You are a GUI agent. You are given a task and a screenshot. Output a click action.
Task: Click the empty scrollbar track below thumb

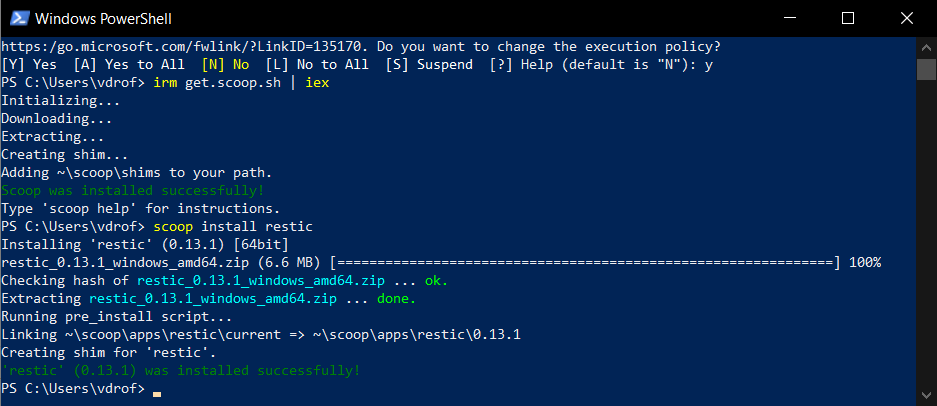pos(926,233)
